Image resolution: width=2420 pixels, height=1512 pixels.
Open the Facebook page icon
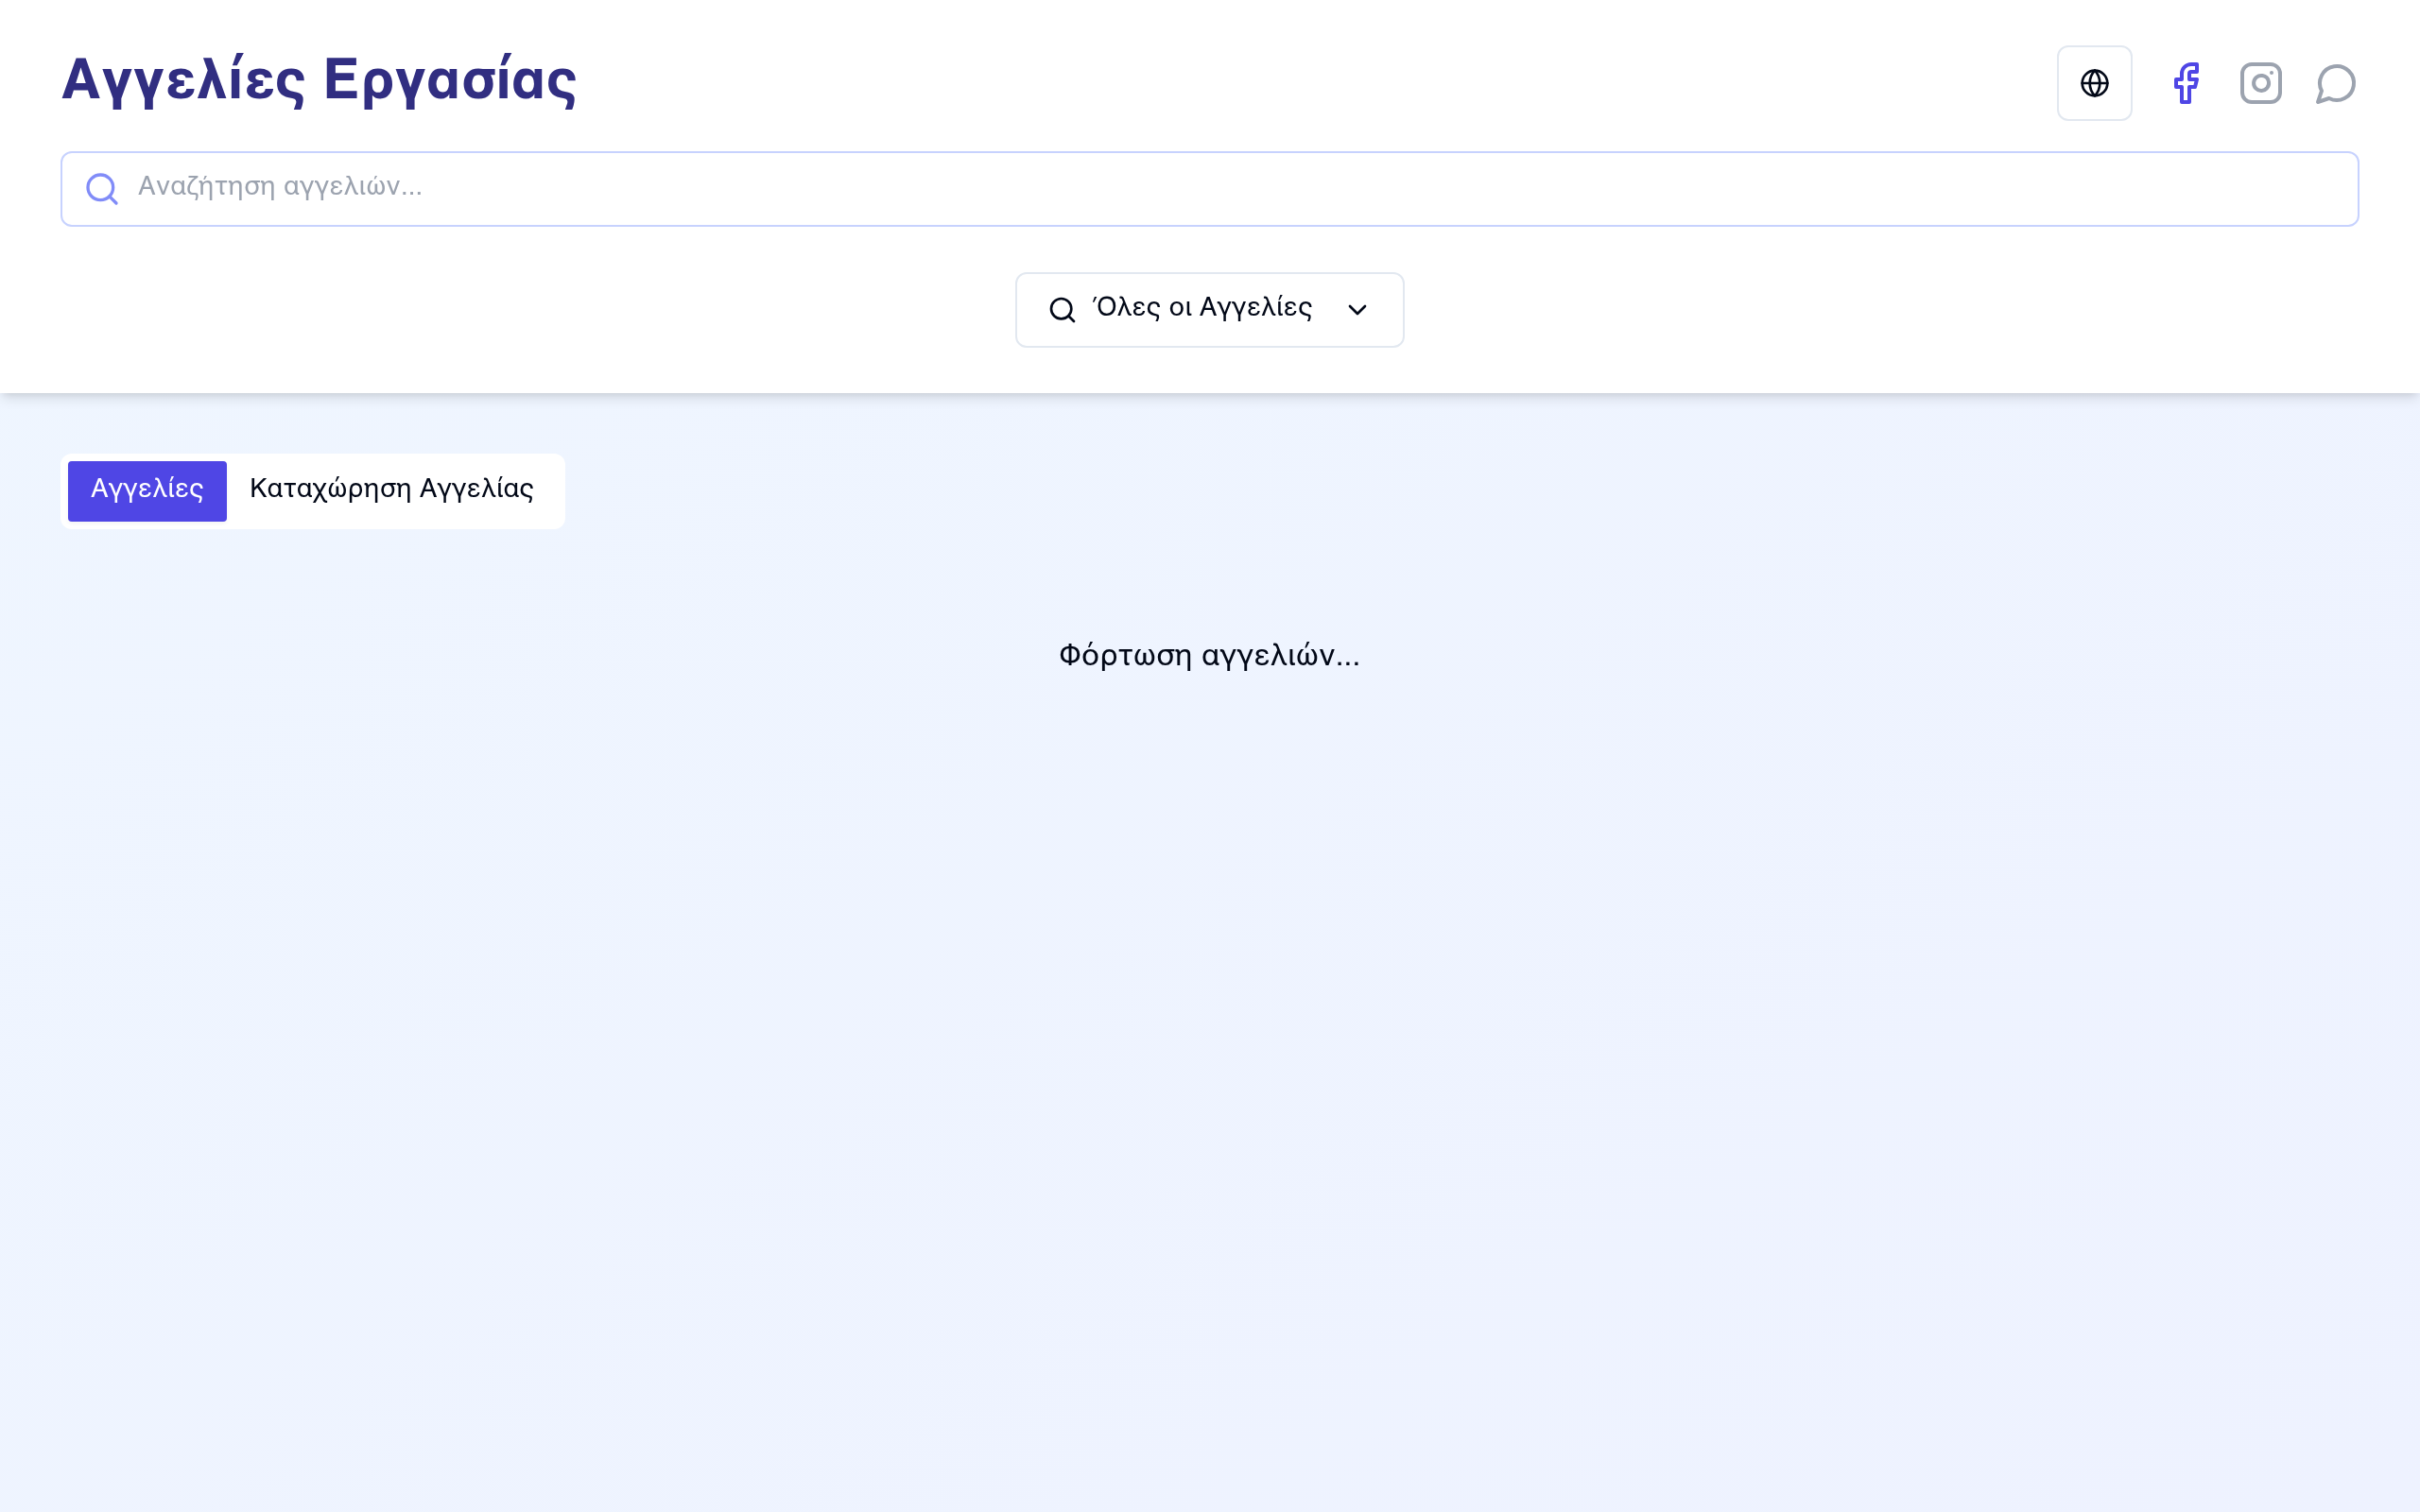(2186, 83)
